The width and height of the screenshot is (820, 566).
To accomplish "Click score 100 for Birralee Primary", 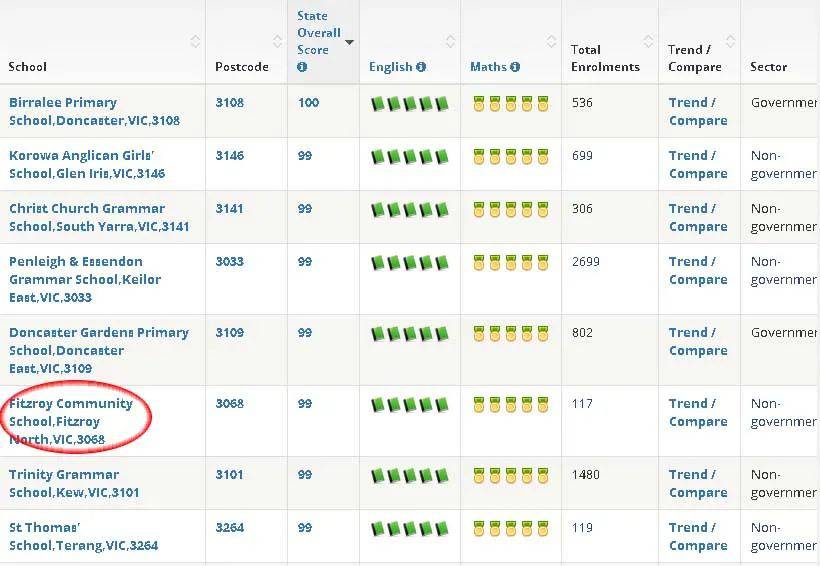I will click(x=309, y=103).
